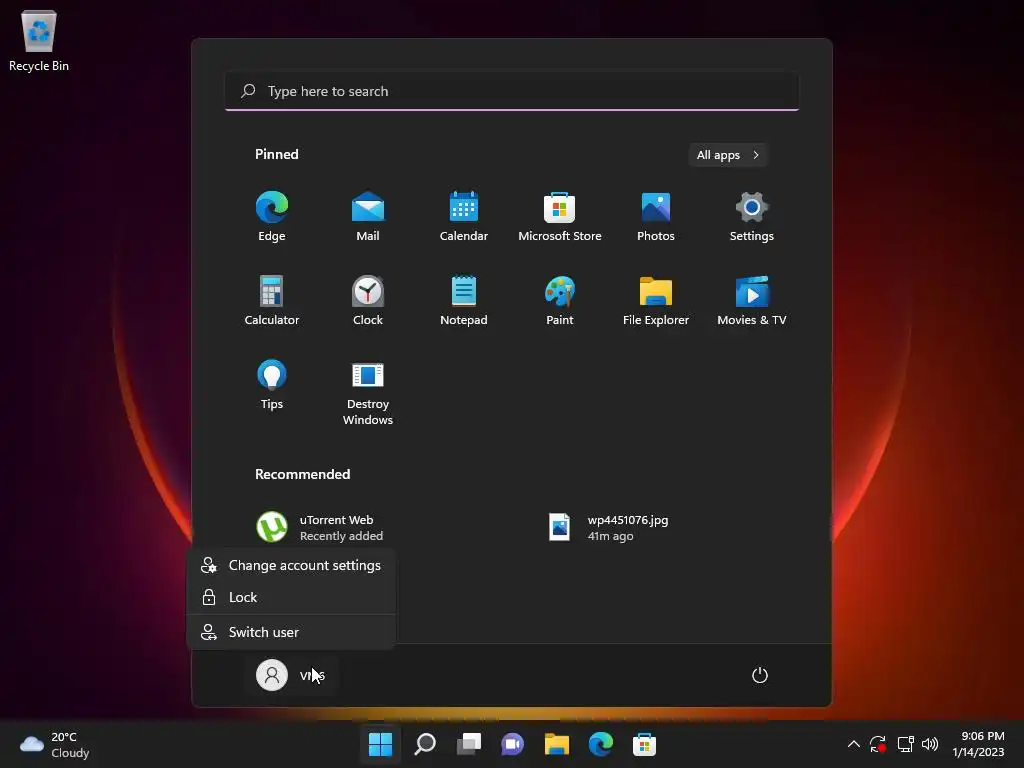This screenshot has width=1024, height=768.
Task: Click the Type here to search field
Action: (512, 91)
